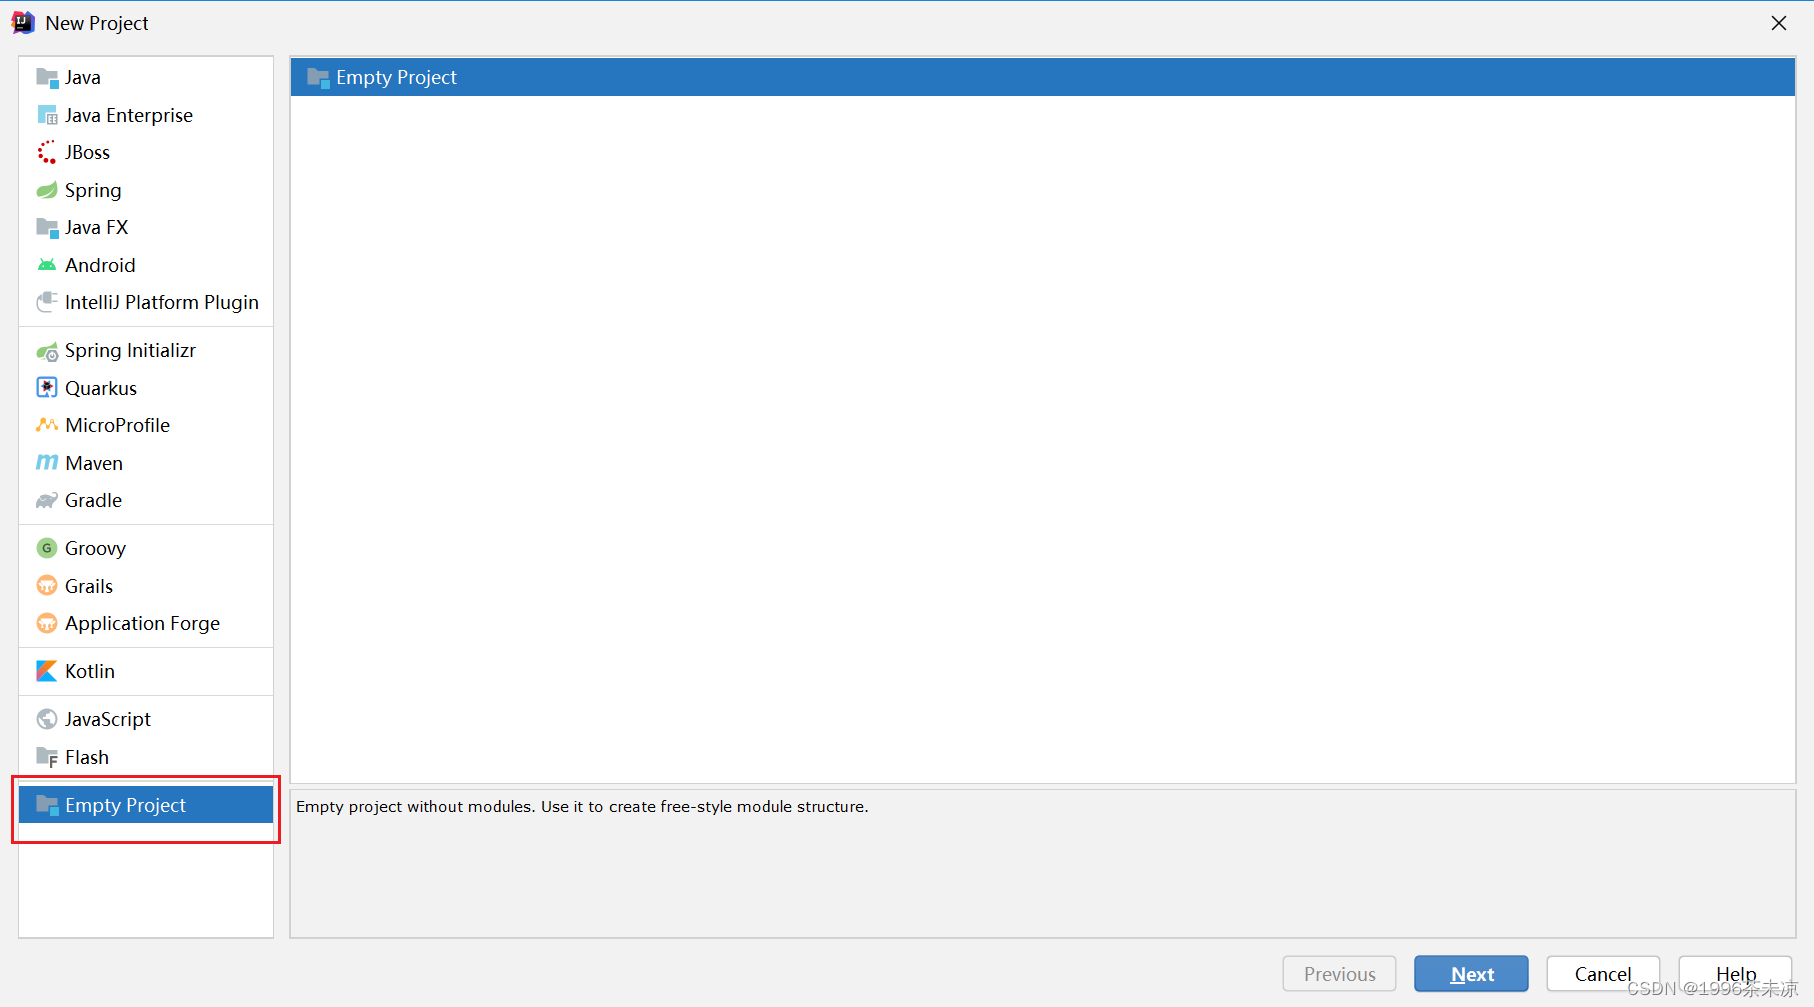Click the Java folder icon
1814x1007 pixels.
point(47,78)
